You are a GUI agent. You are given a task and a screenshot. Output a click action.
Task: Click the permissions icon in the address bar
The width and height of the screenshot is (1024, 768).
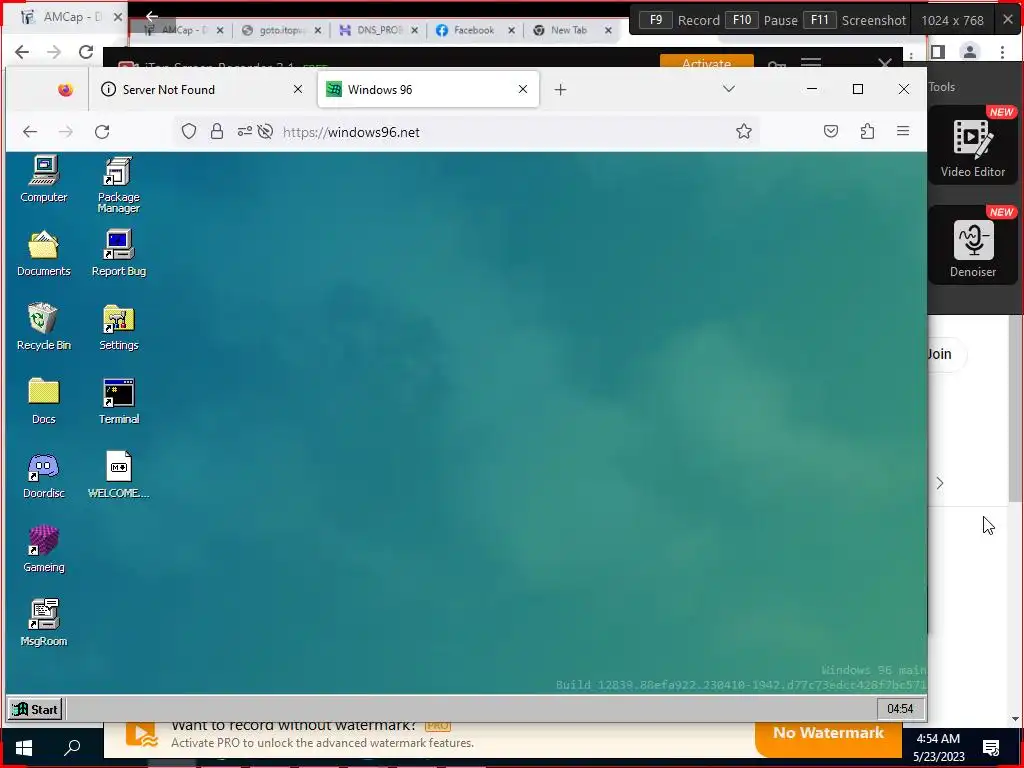(244, 132)
